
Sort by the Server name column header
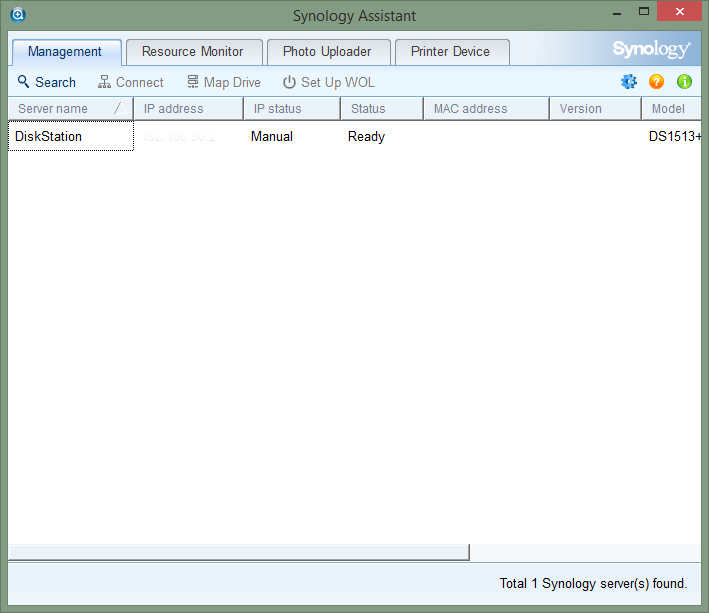[x=71, y=108]
